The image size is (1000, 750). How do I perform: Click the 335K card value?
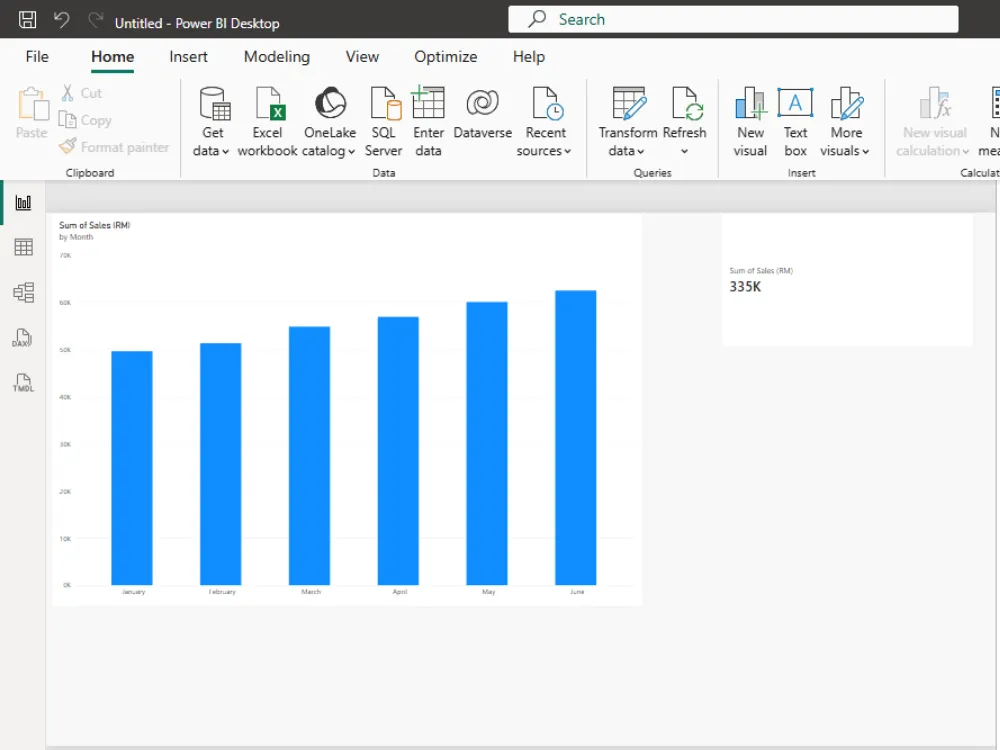(745, 287)
